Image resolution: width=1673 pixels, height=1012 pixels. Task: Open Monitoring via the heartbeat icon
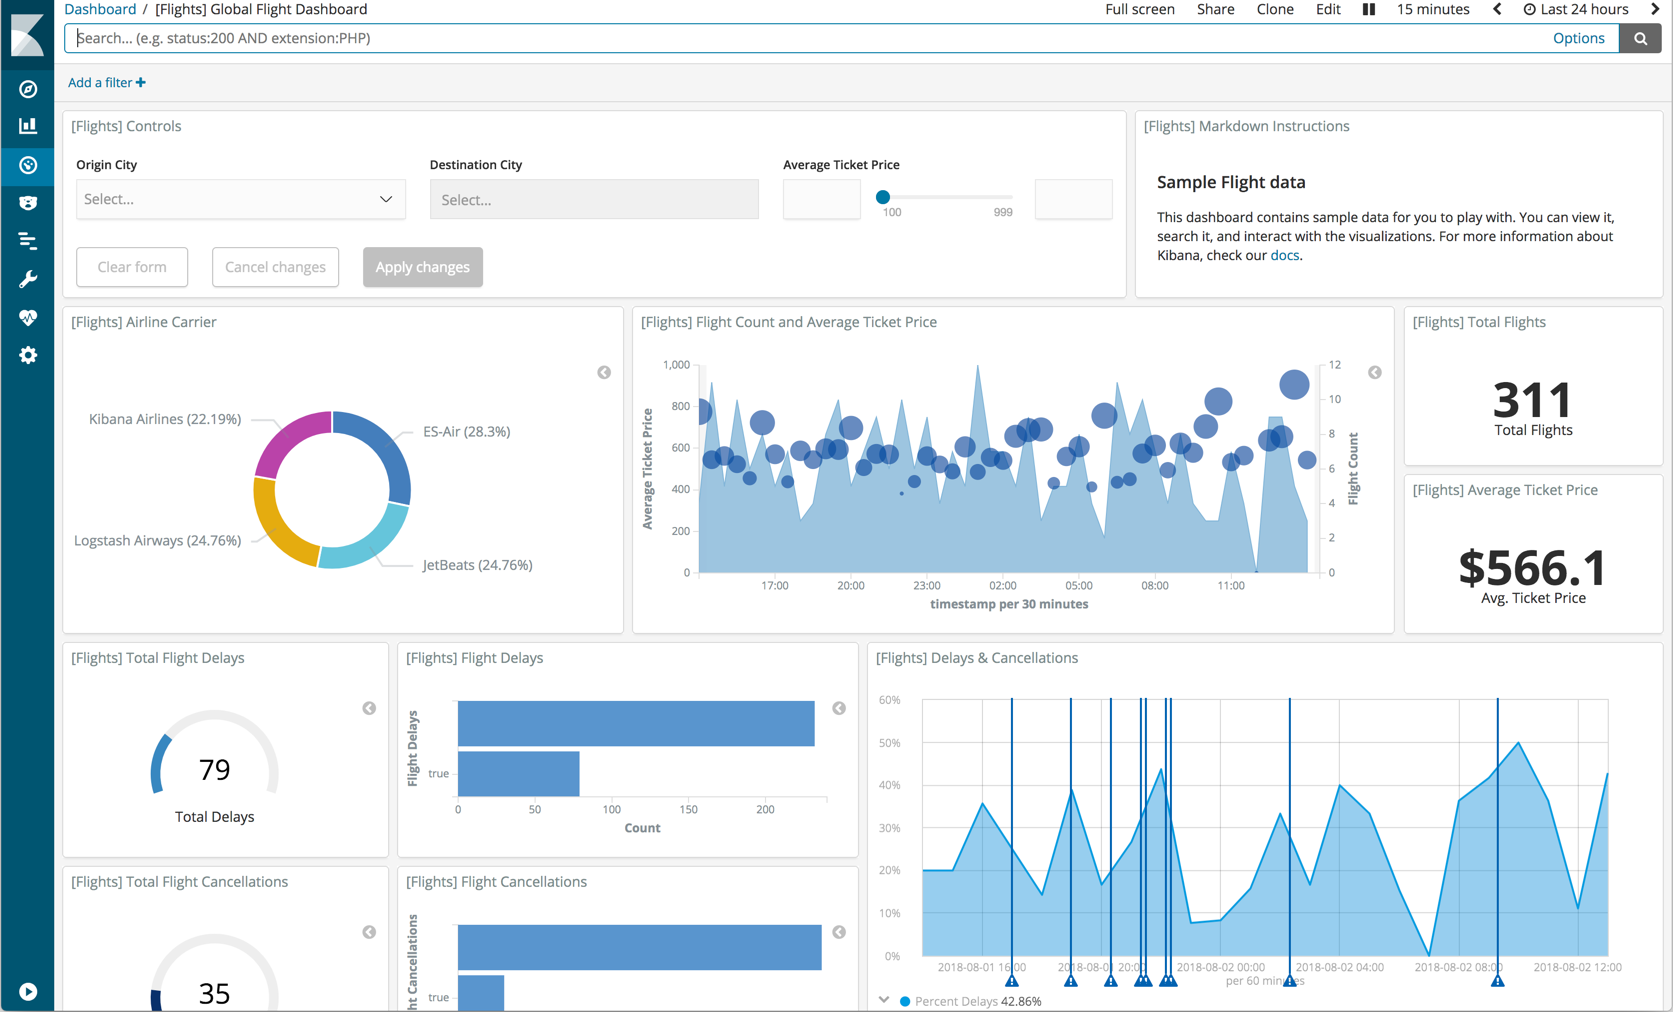[x=27, y=317]
